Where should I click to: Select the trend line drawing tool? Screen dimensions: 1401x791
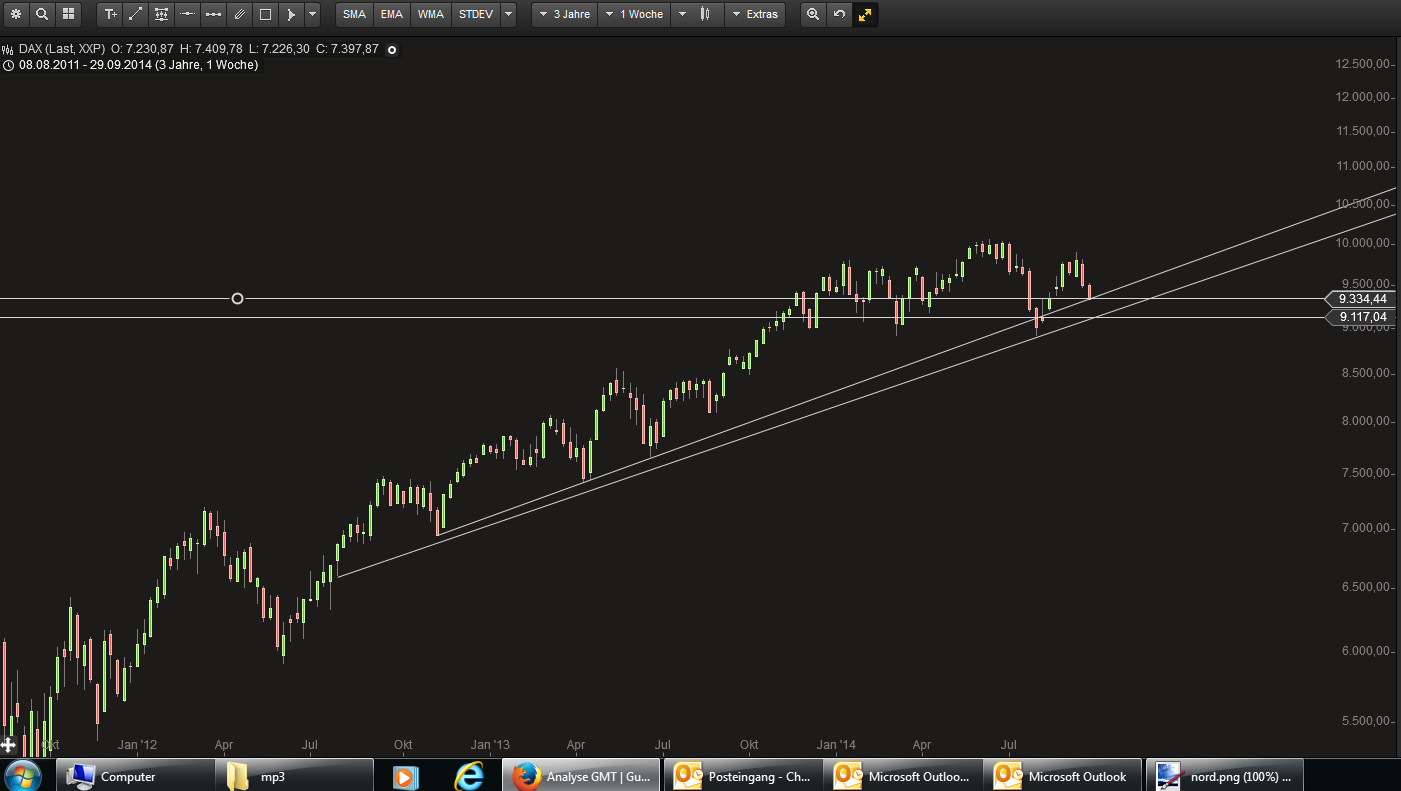point(136,14)
